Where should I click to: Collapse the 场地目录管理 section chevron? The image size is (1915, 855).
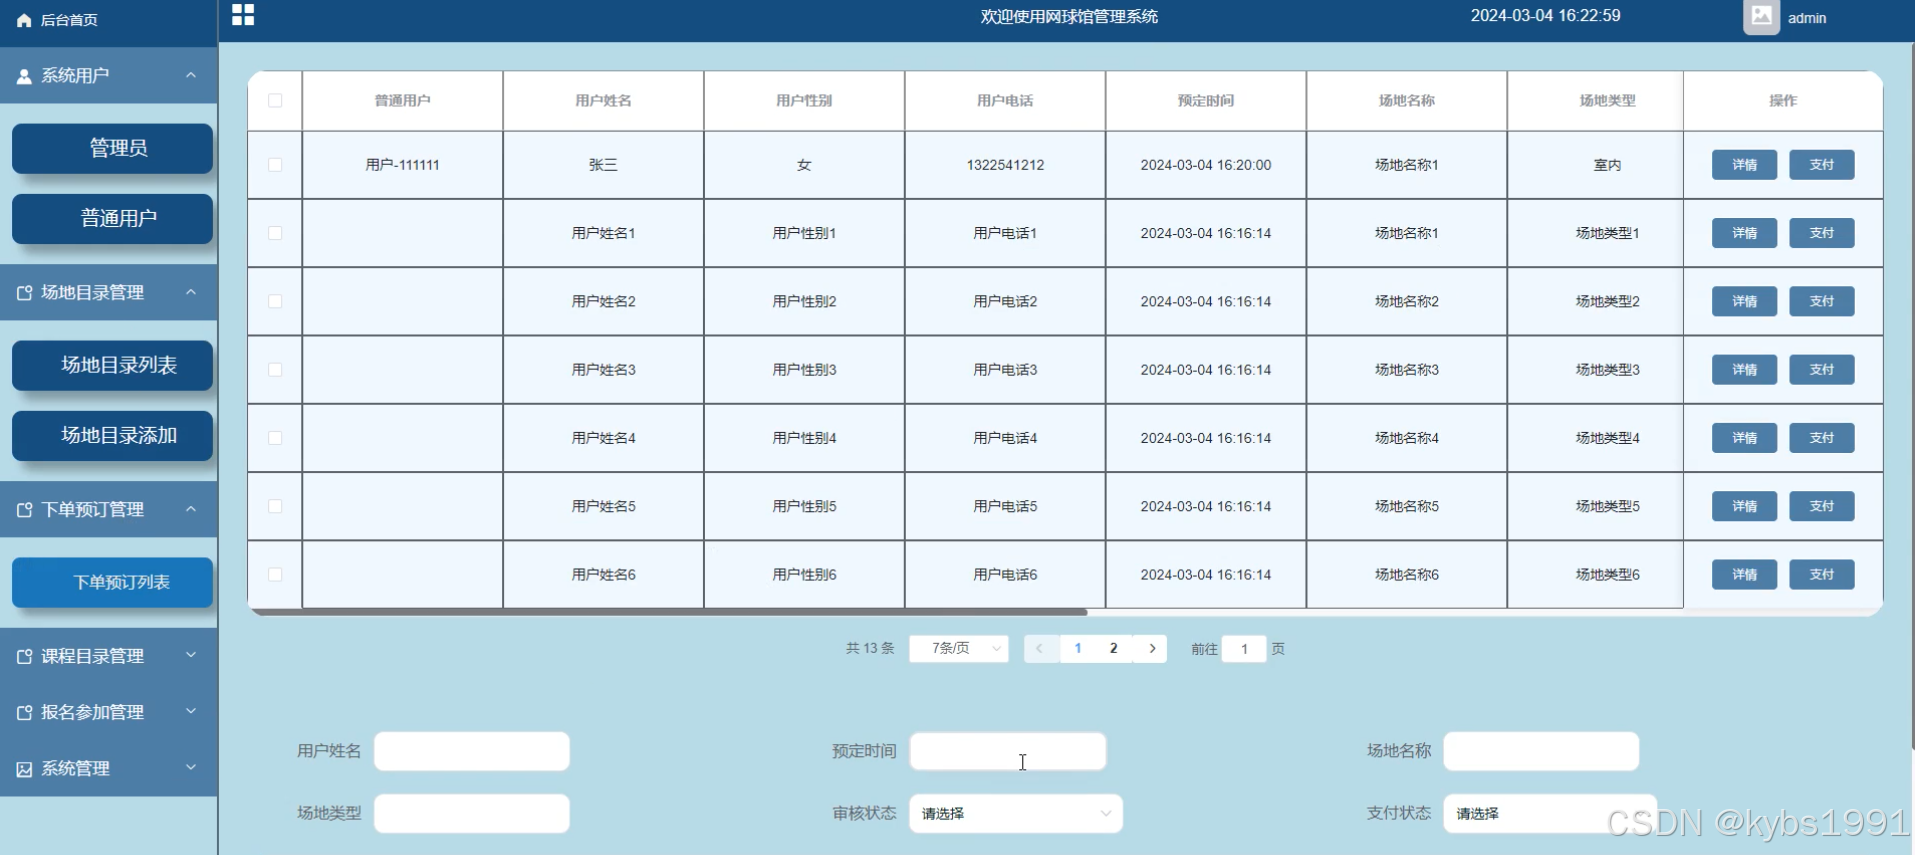[x=191, y=292]
